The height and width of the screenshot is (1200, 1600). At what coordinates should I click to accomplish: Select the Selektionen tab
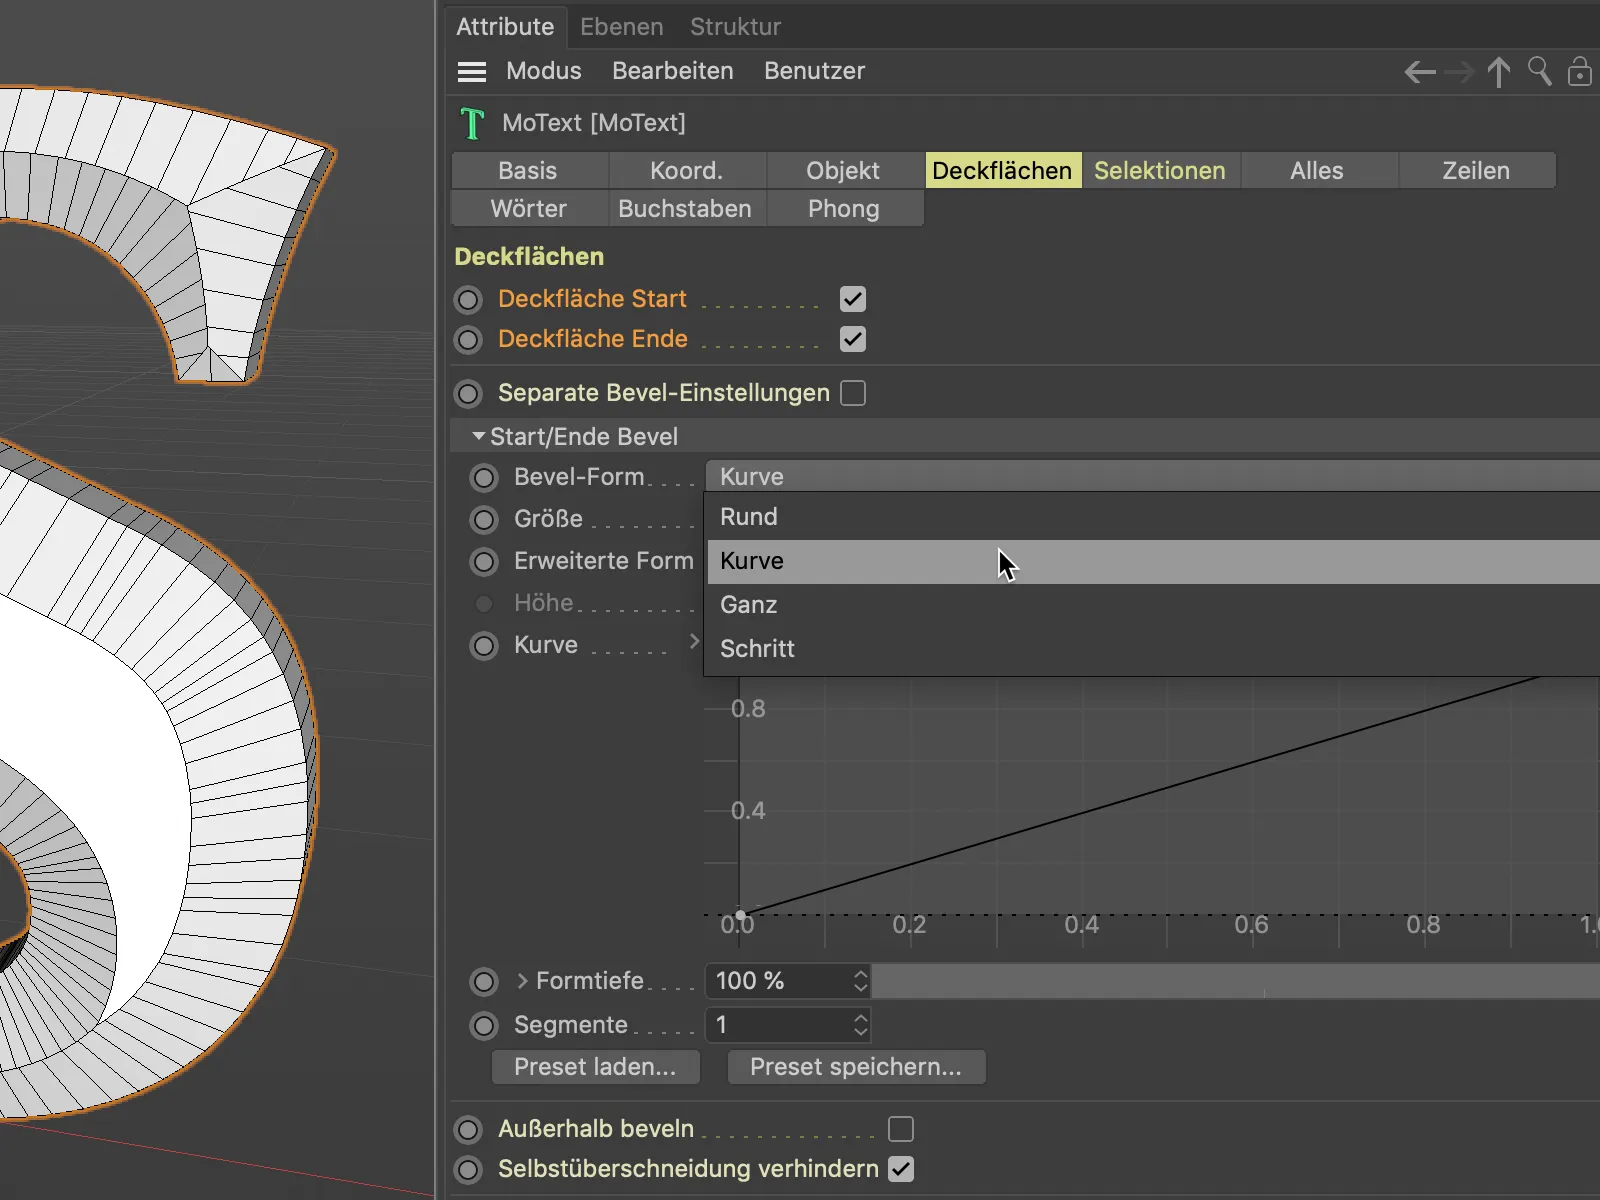[x=1160, y=171]
